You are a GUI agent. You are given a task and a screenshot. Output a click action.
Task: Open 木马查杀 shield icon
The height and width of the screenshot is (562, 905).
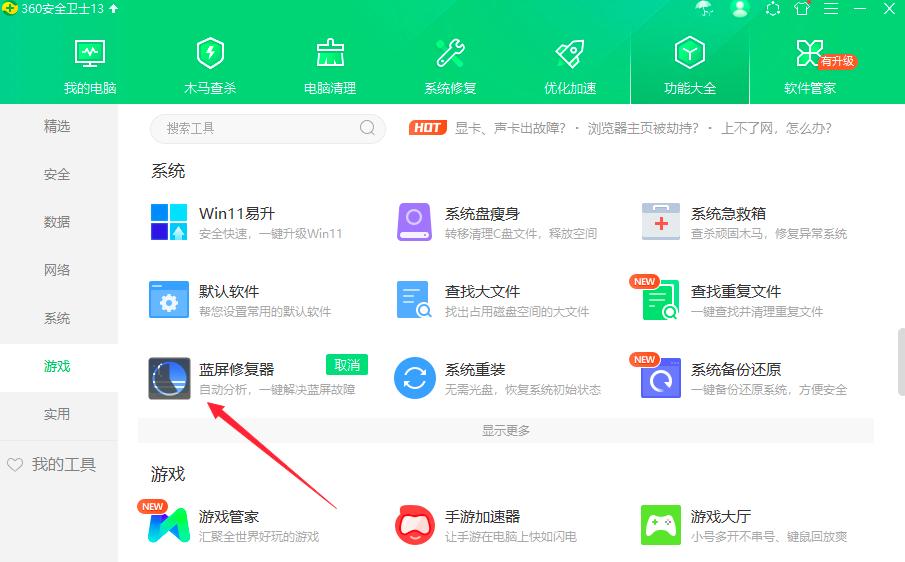click(210, 54)
